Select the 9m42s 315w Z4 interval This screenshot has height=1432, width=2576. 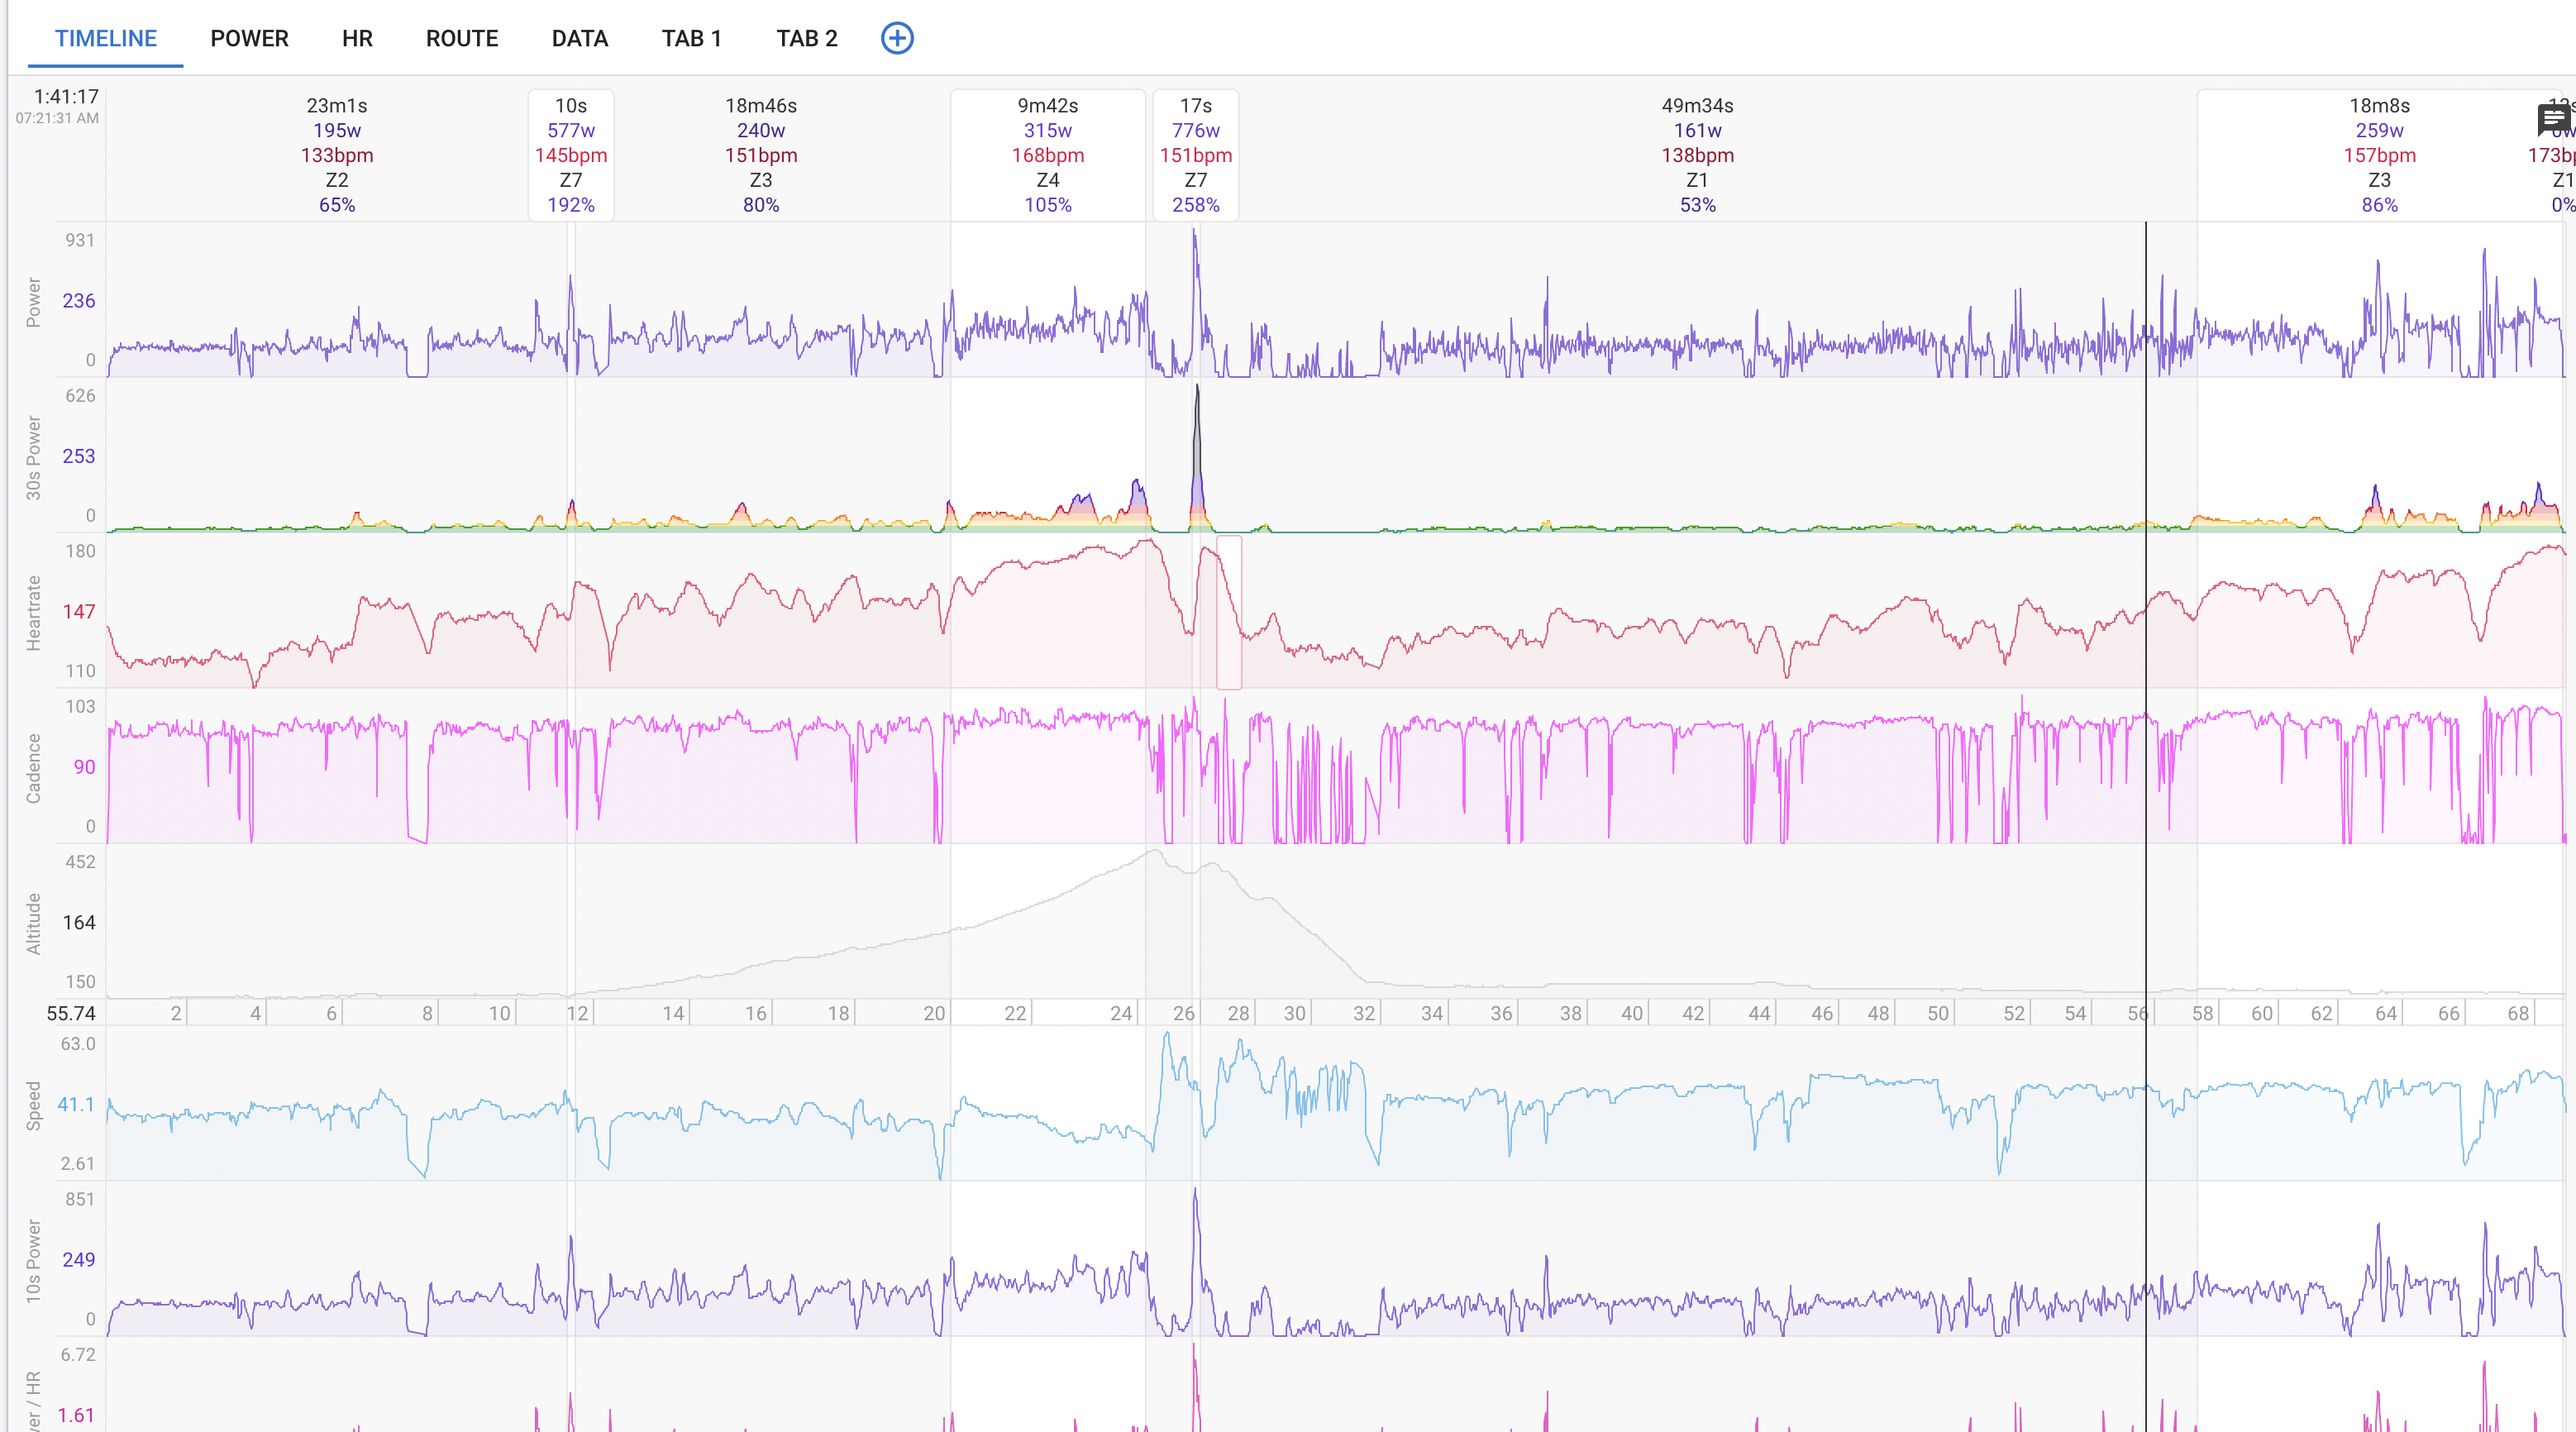1048,155
